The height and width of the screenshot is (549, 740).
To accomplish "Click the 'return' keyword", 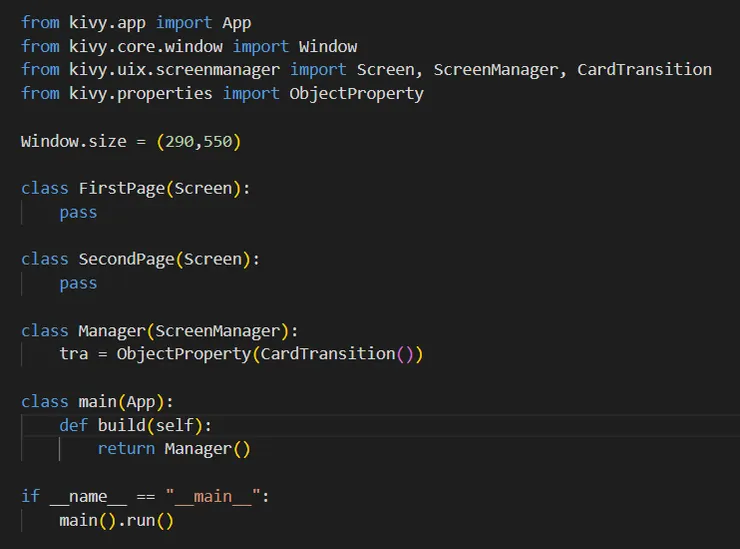I will tap(126, 448).
